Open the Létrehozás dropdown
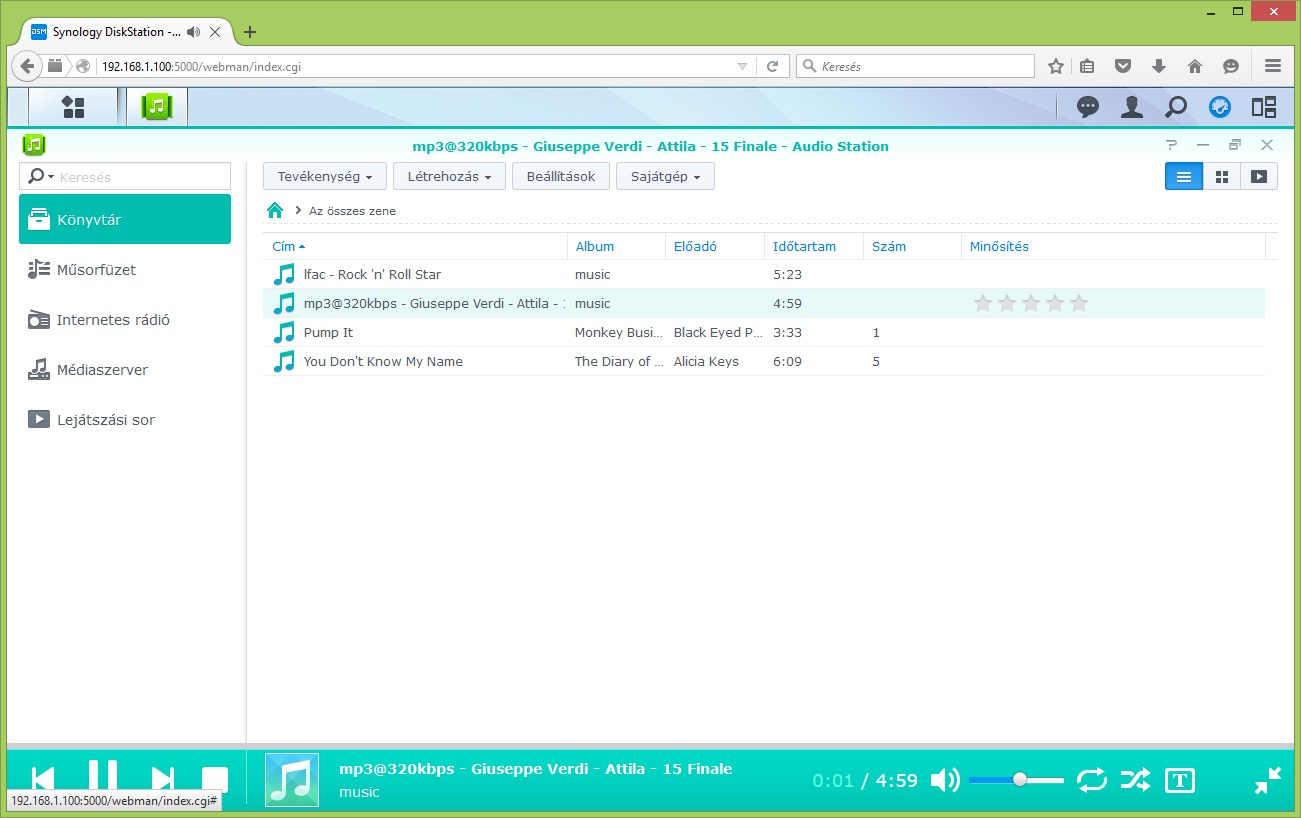 [449, 176]
